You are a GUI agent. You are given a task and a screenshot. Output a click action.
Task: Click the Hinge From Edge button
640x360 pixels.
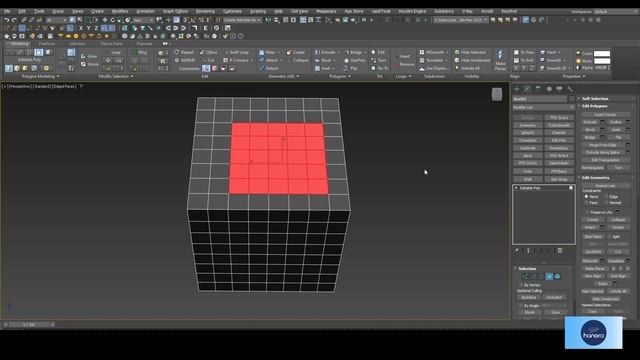coord(604,145)
